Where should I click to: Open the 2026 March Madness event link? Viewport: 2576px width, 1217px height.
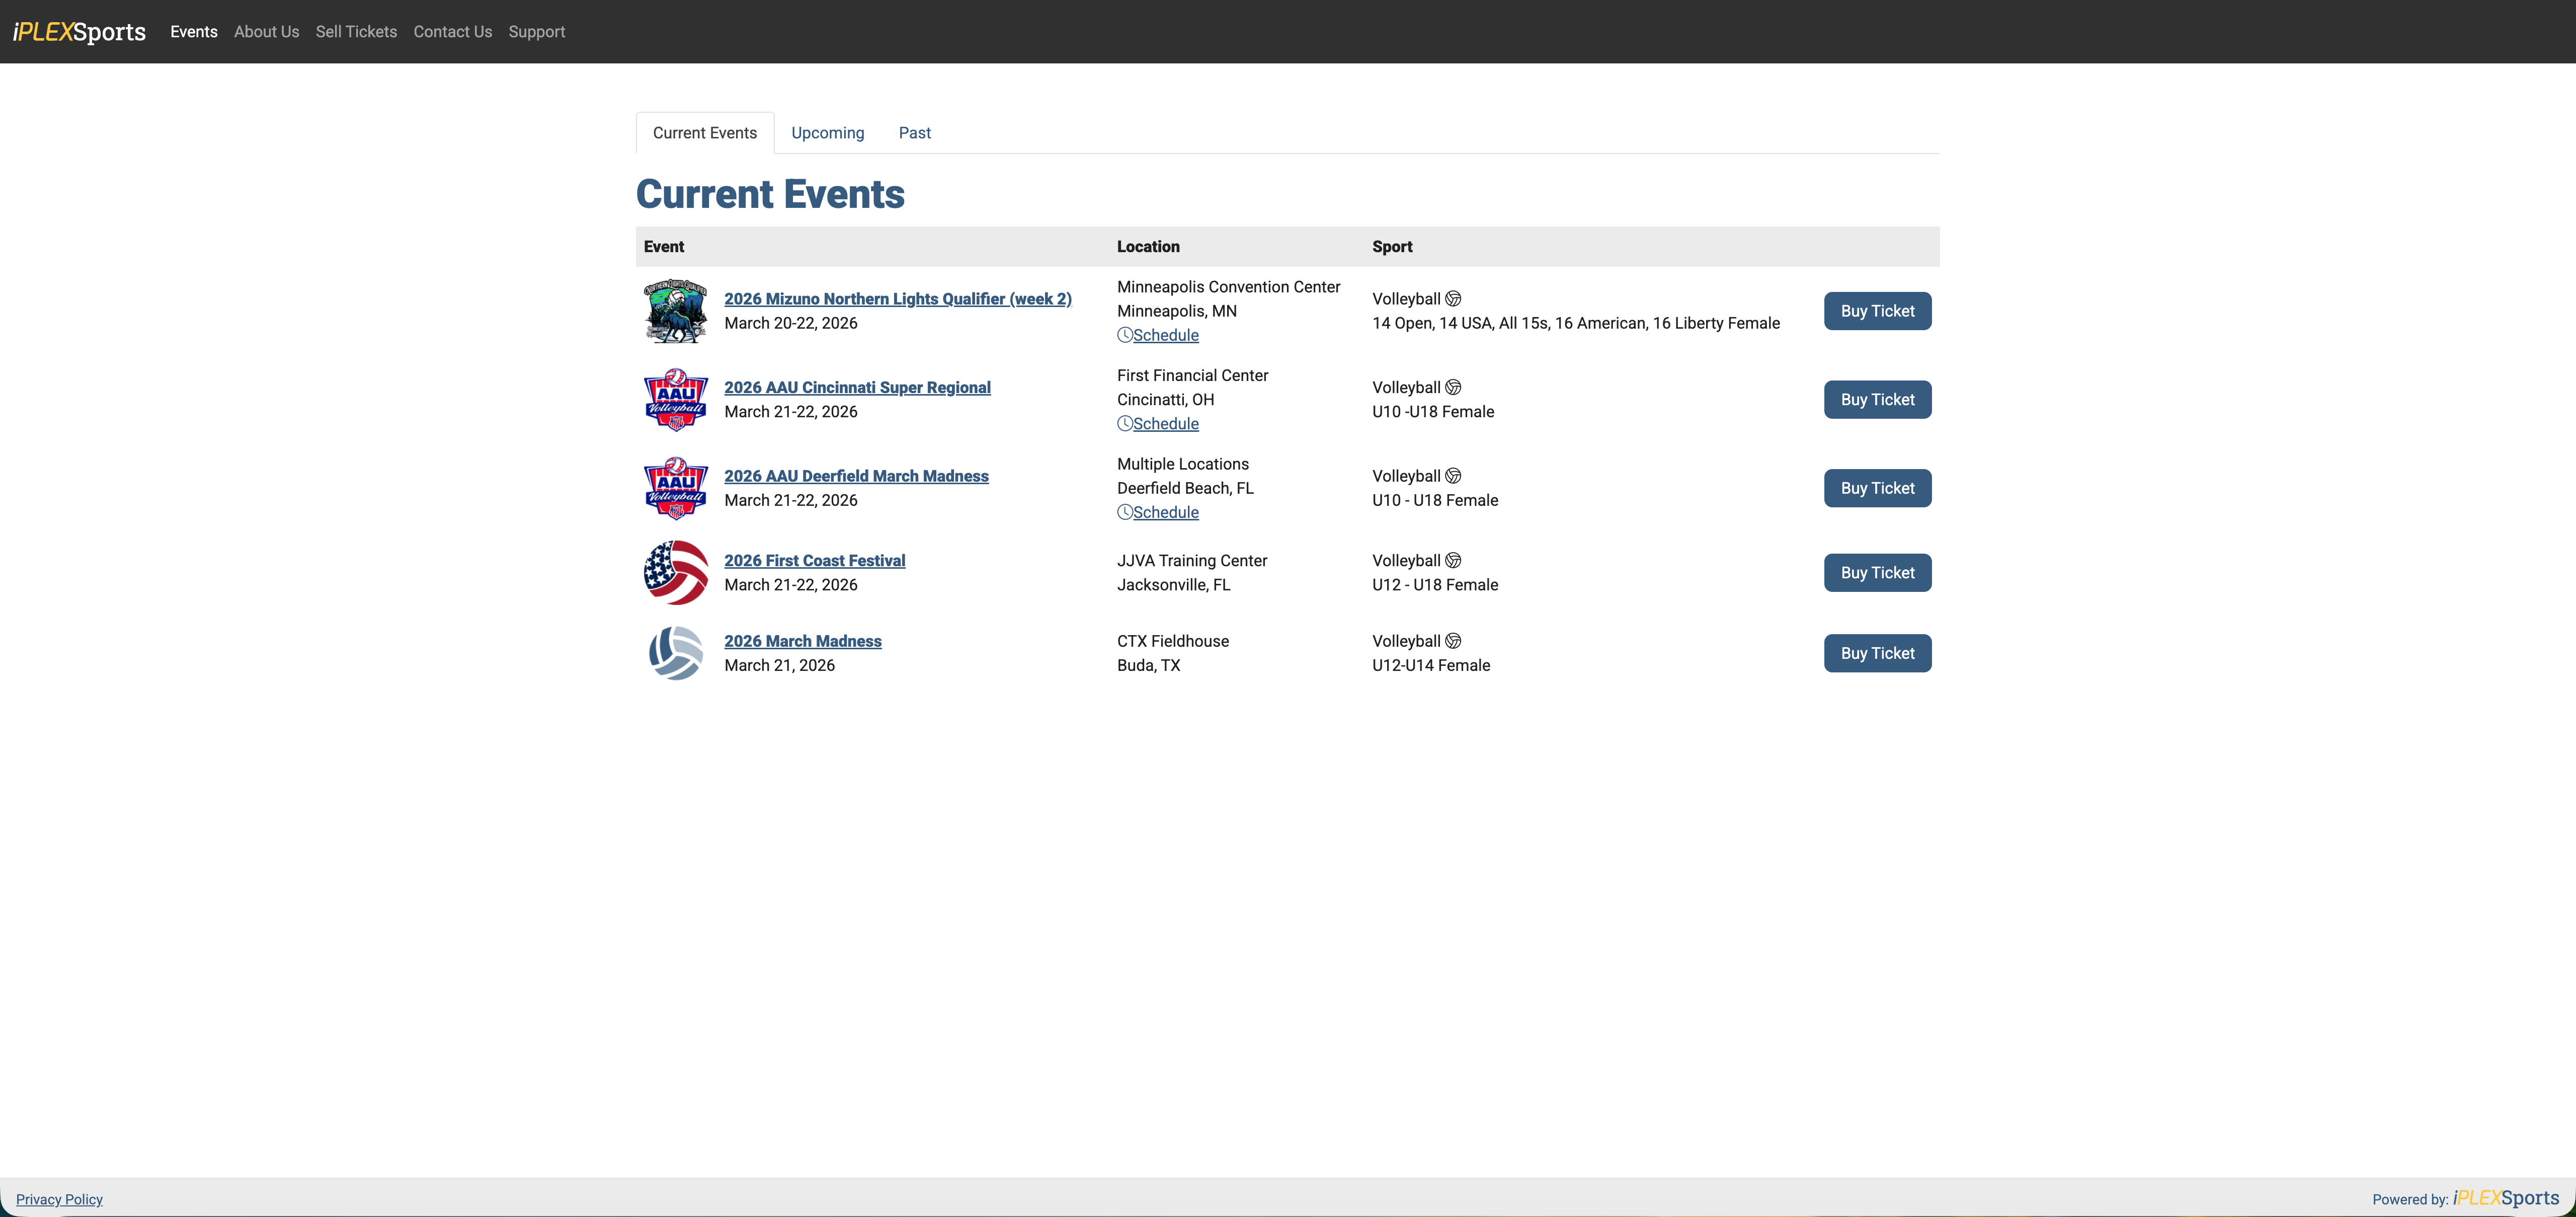coord(802,641)
